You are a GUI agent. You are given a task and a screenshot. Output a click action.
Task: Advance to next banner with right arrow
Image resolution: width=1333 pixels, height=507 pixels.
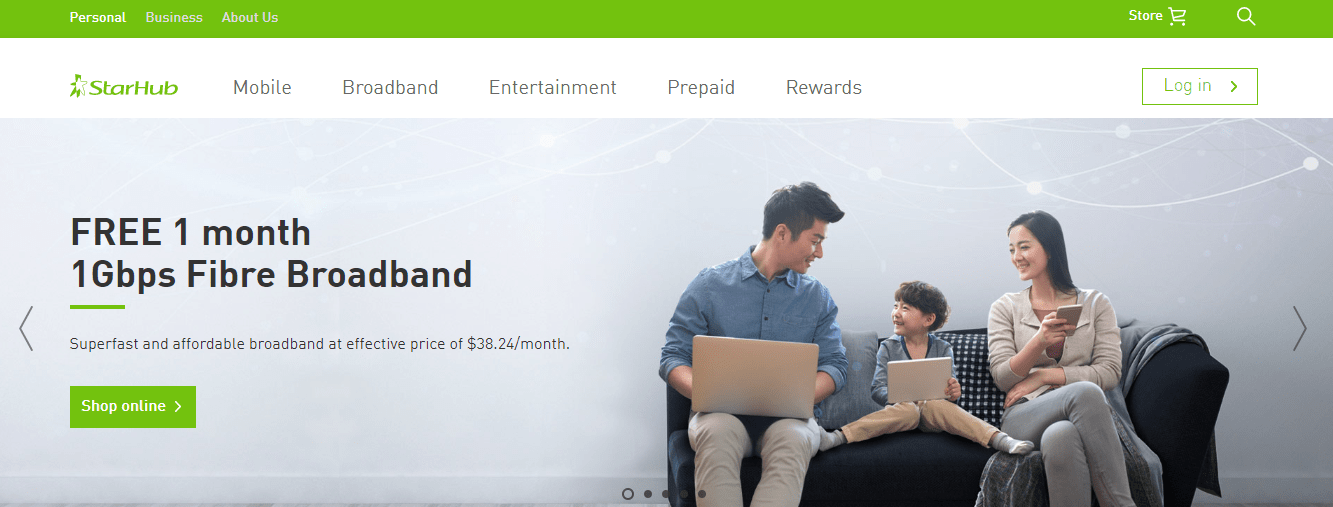pos(1299,328)
